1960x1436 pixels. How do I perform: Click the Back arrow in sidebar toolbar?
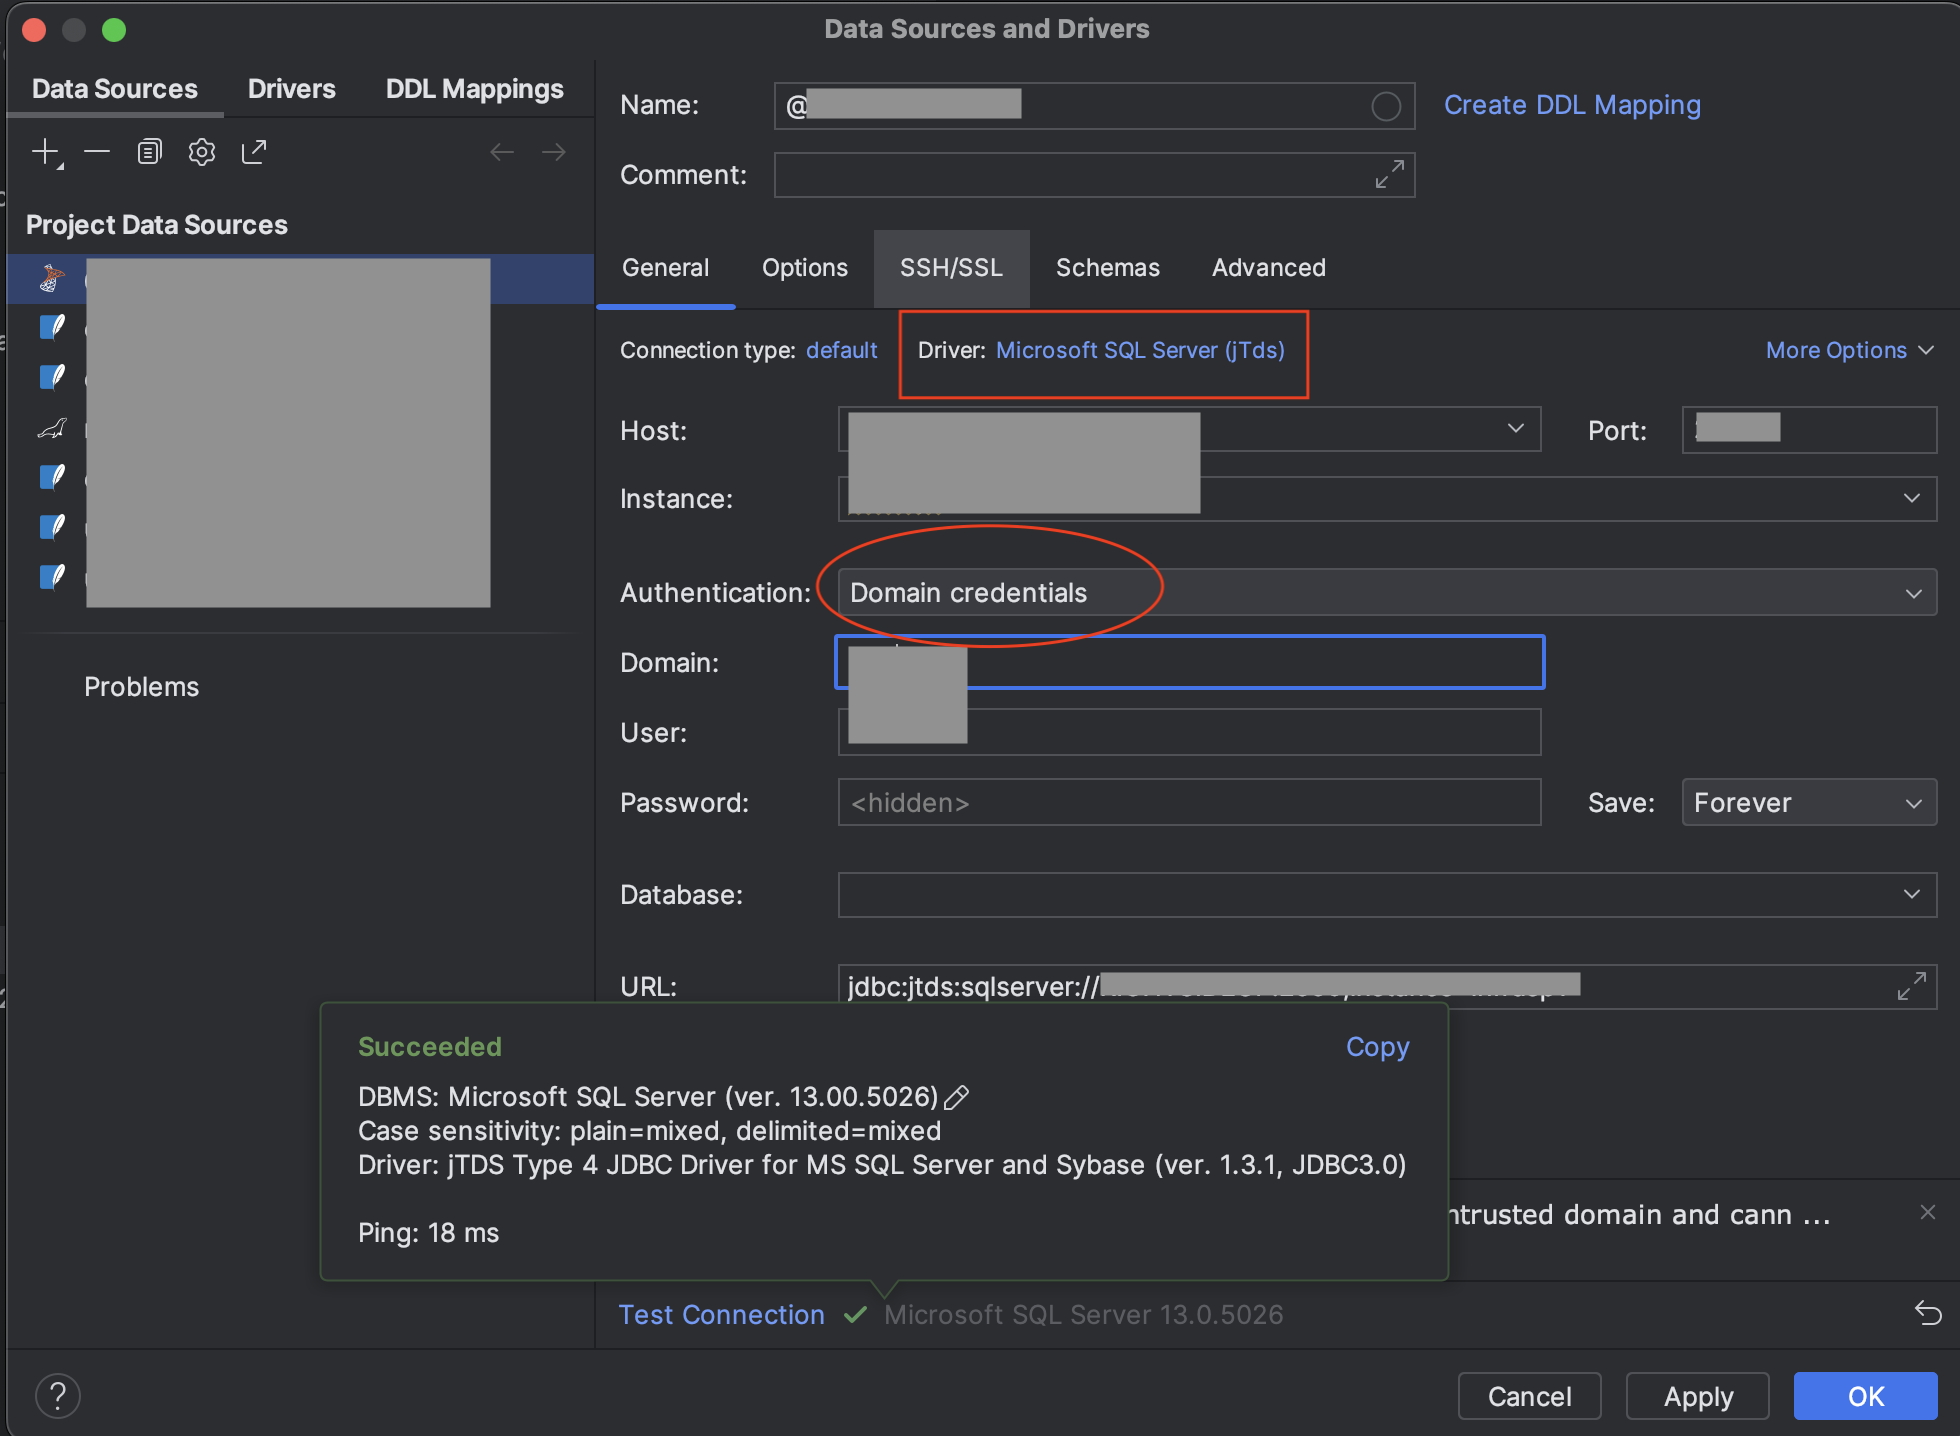tap(502, 152)
